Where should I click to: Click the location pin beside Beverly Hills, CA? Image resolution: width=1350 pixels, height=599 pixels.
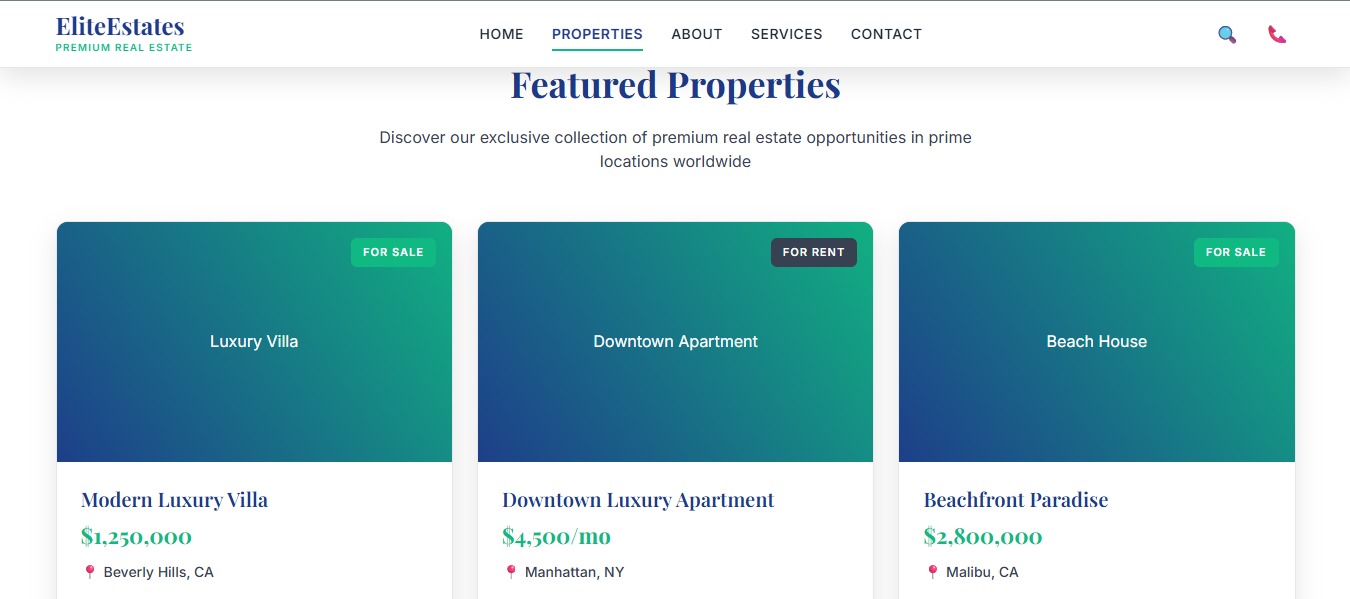click(x=89, y=571)
